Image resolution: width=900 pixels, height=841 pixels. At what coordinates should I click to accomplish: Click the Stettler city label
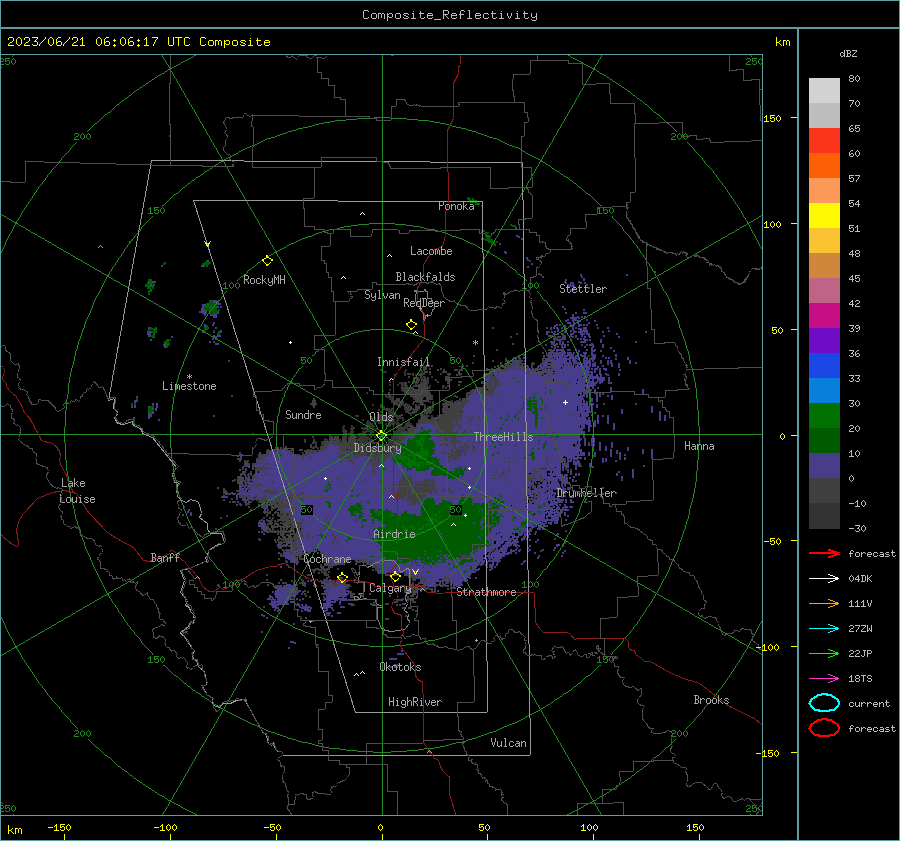pyautogui.click(x=583, y=289)
